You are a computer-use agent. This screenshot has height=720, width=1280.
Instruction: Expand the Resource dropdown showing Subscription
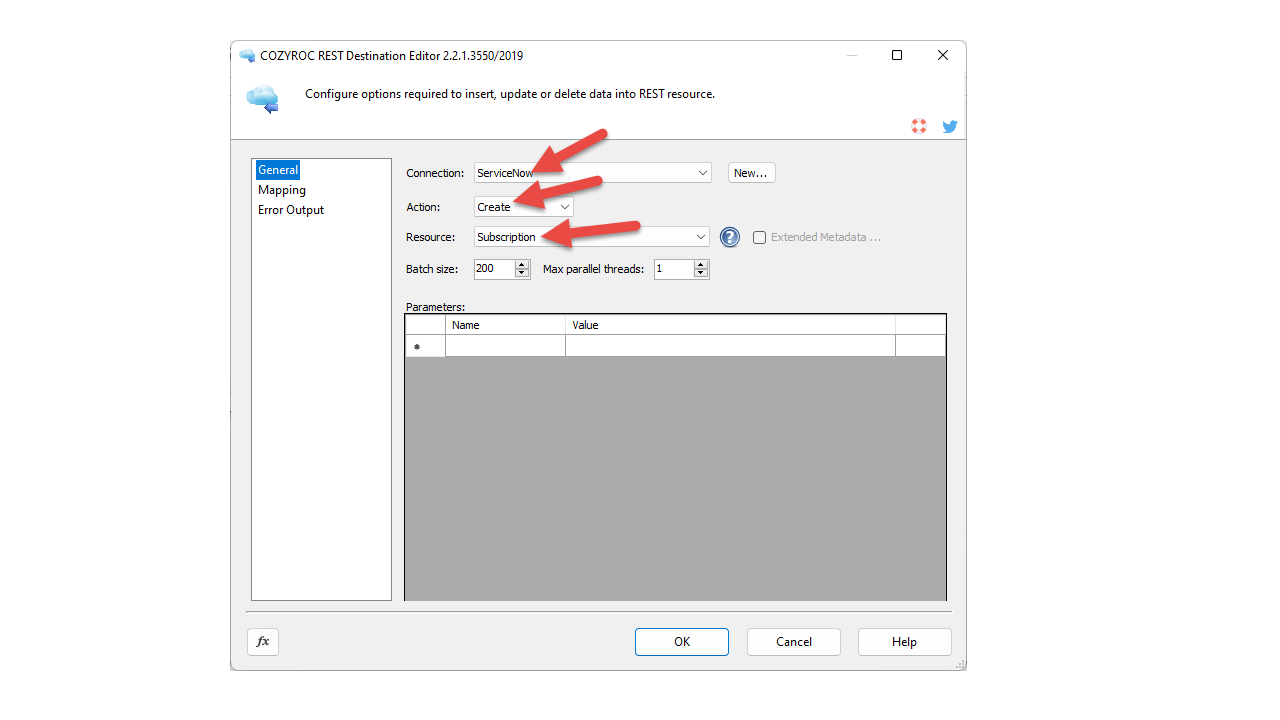tap(701, 237)
